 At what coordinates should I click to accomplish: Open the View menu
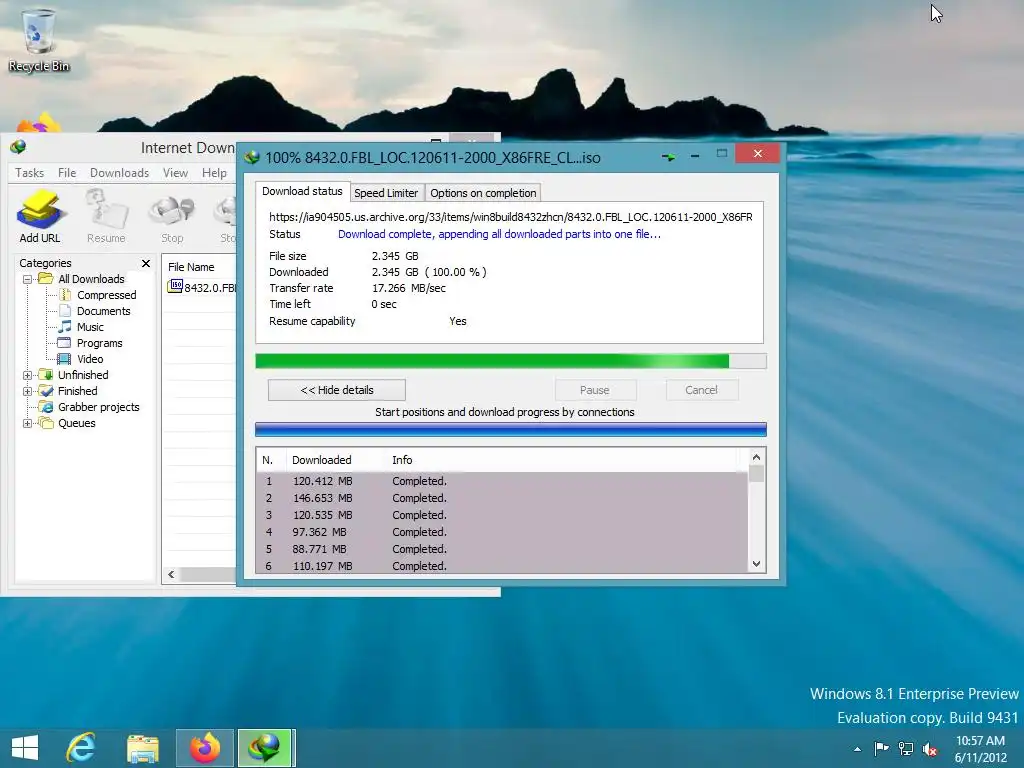[x=175, y=172]
